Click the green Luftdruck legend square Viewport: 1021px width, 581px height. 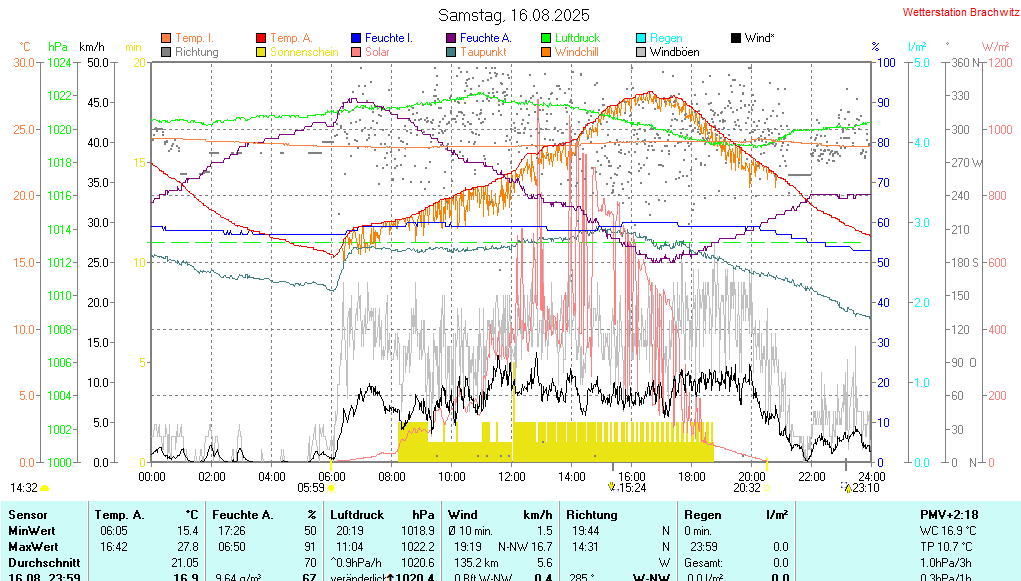coord(546,38)
